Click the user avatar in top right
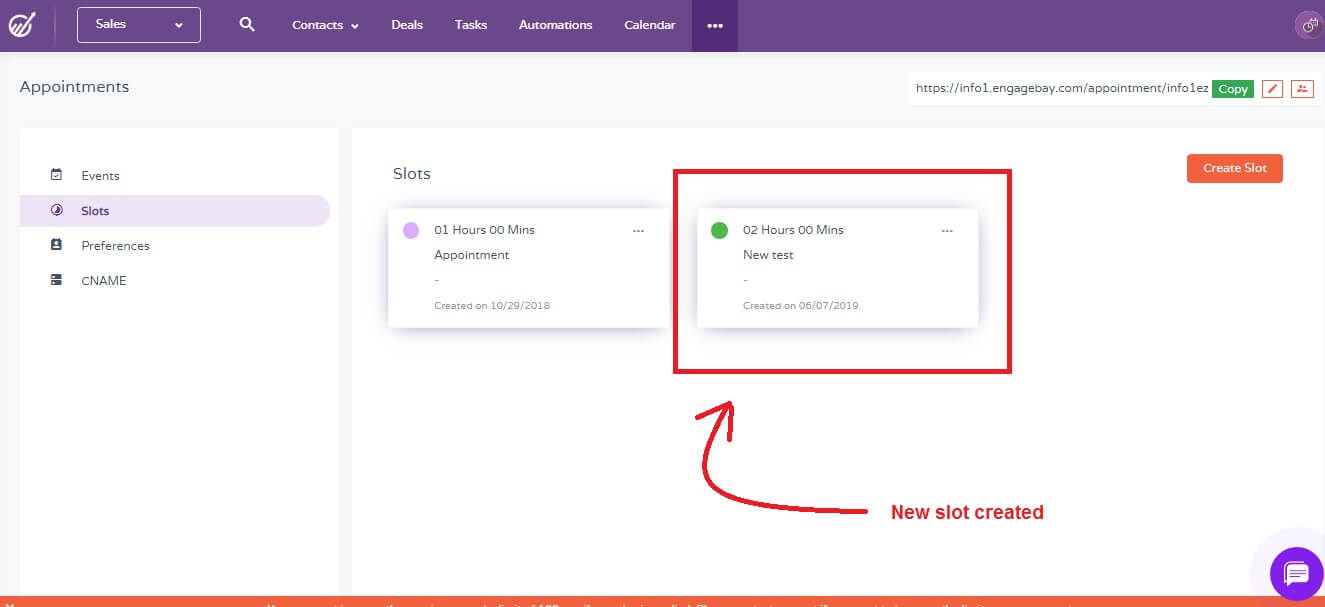The height and width of the screenshot is (607, 1325). (1308, 26)
